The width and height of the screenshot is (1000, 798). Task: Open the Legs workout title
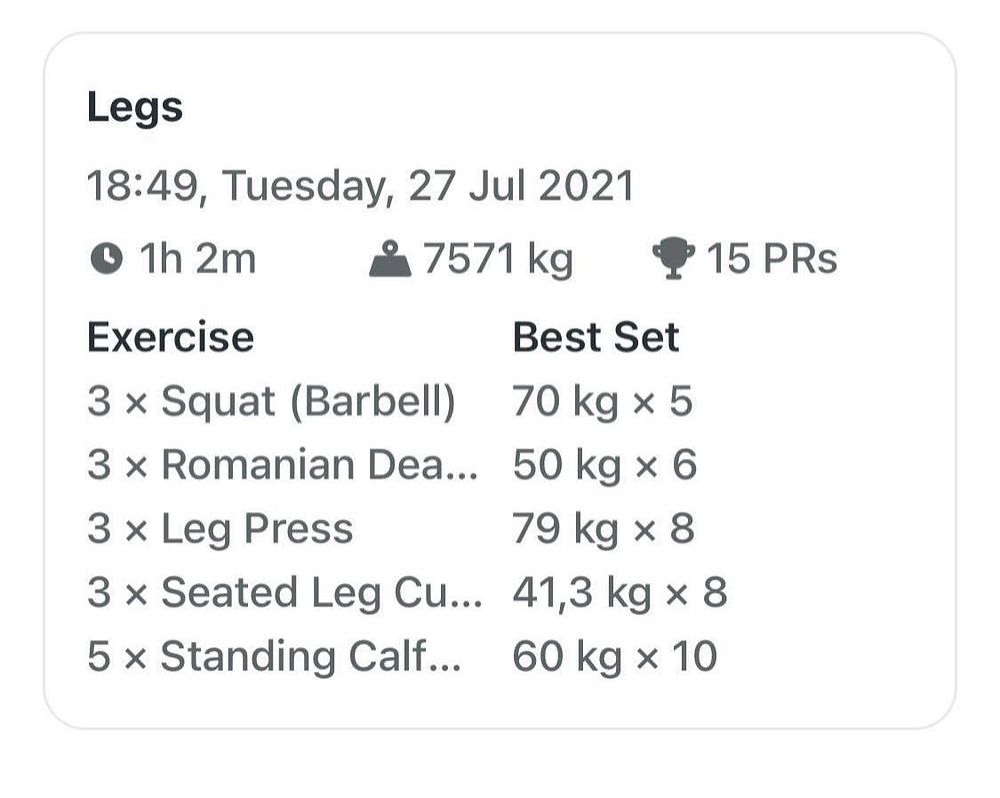point(135,107)
